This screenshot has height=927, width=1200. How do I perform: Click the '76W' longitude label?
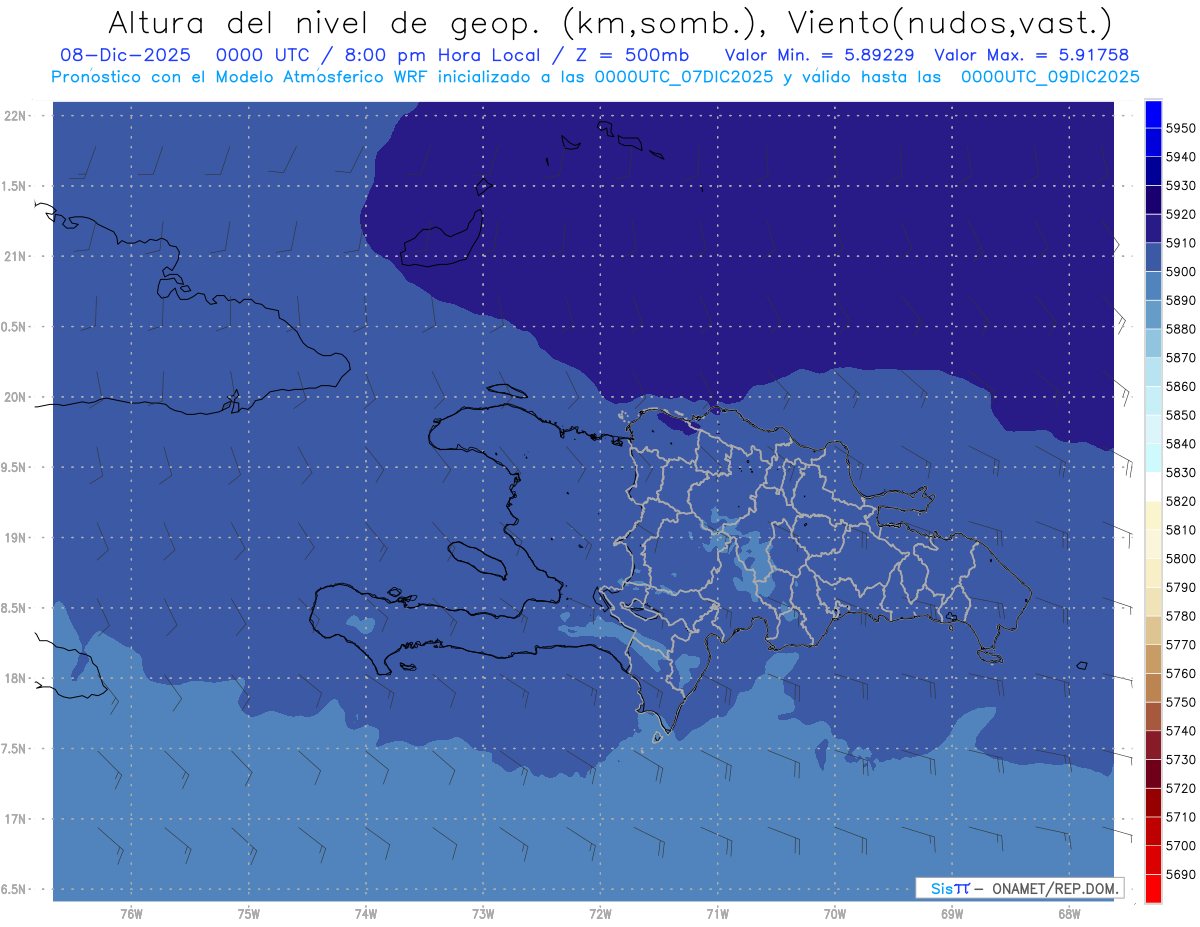pos(131,914)
